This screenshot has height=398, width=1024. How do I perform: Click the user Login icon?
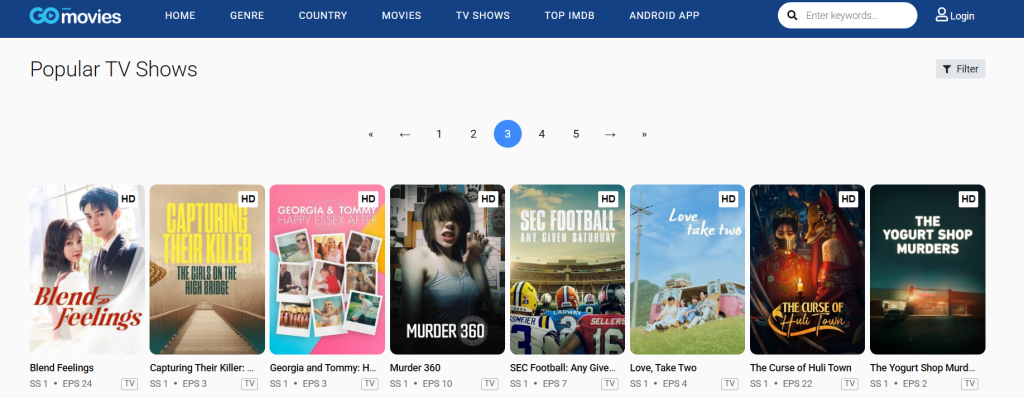(x=941, y=14)
